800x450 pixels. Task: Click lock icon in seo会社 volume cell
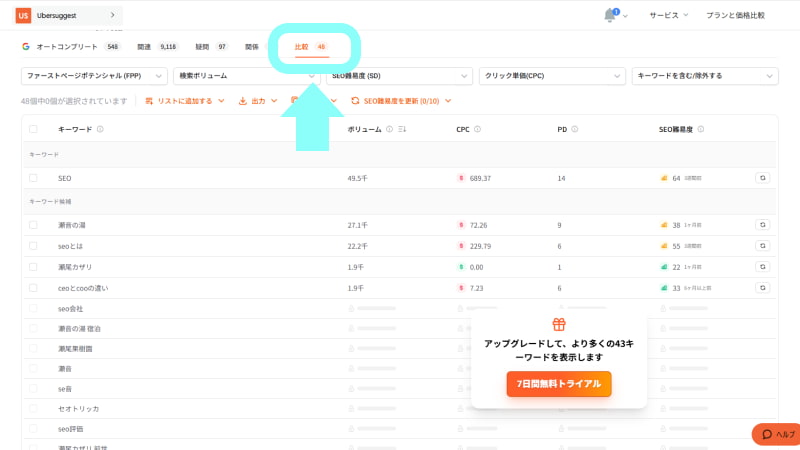click(x=351, y=309)
